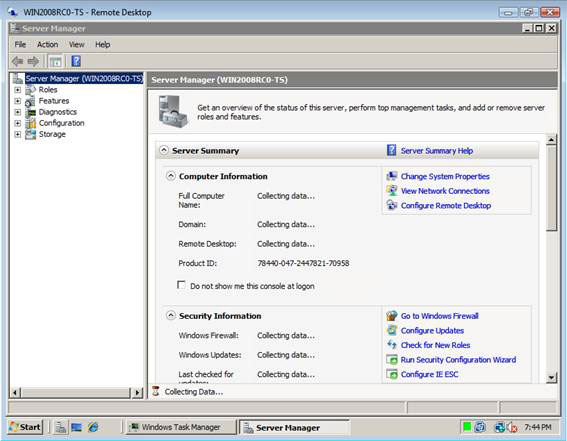Click the Server Manager quick launch icon
567x441 pixels.
pos(60,427)
